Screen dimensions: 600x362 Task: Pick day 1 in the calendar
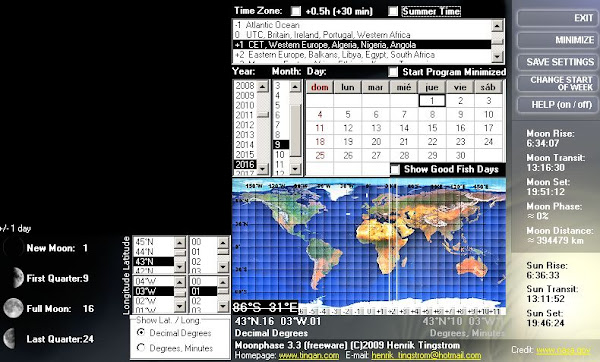pos(432,101)
